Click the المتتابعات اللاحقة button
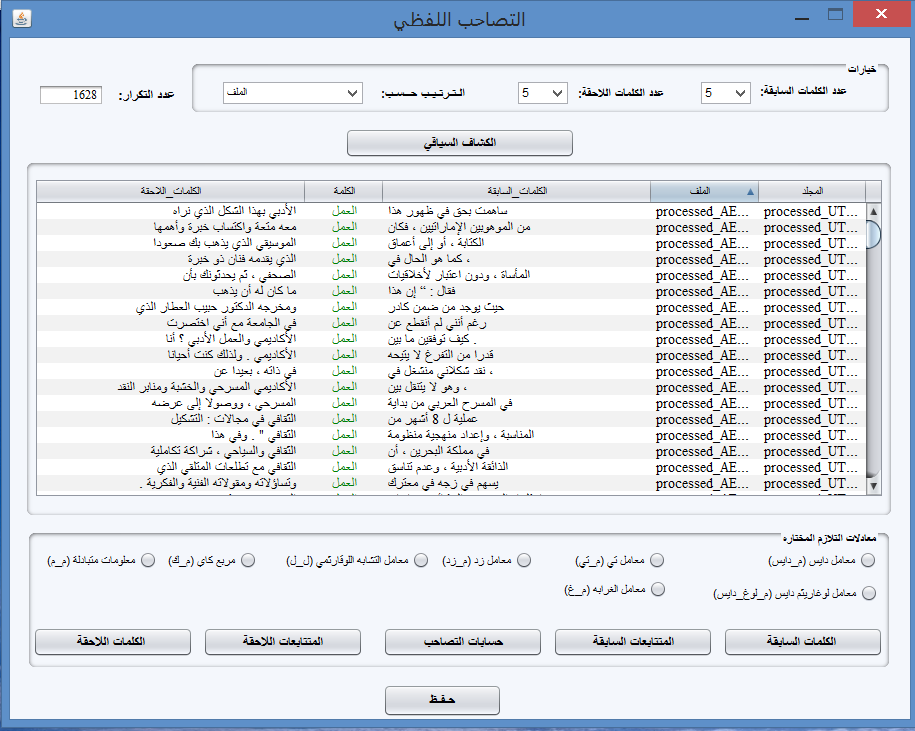Image resolution: width=915 pixels, height=731 pixels. tap(282, 642)
